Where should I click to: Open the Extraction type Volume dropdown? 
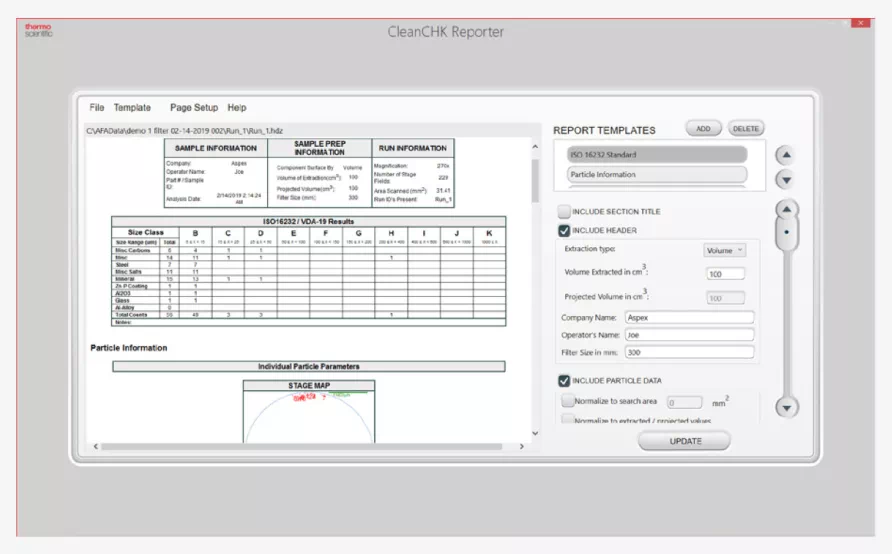(725, 250)
